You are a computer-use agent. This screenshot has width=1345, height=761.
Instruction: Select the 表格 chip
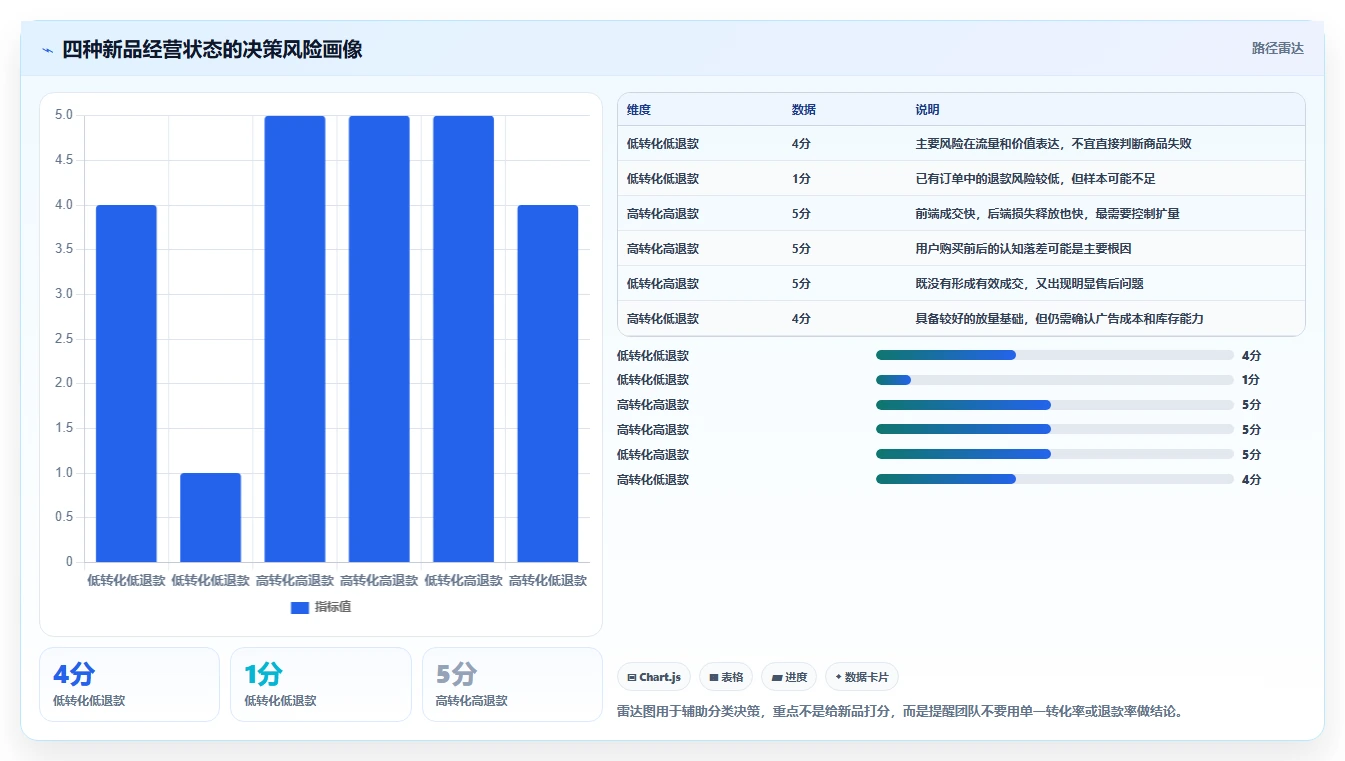pos(726,677)
